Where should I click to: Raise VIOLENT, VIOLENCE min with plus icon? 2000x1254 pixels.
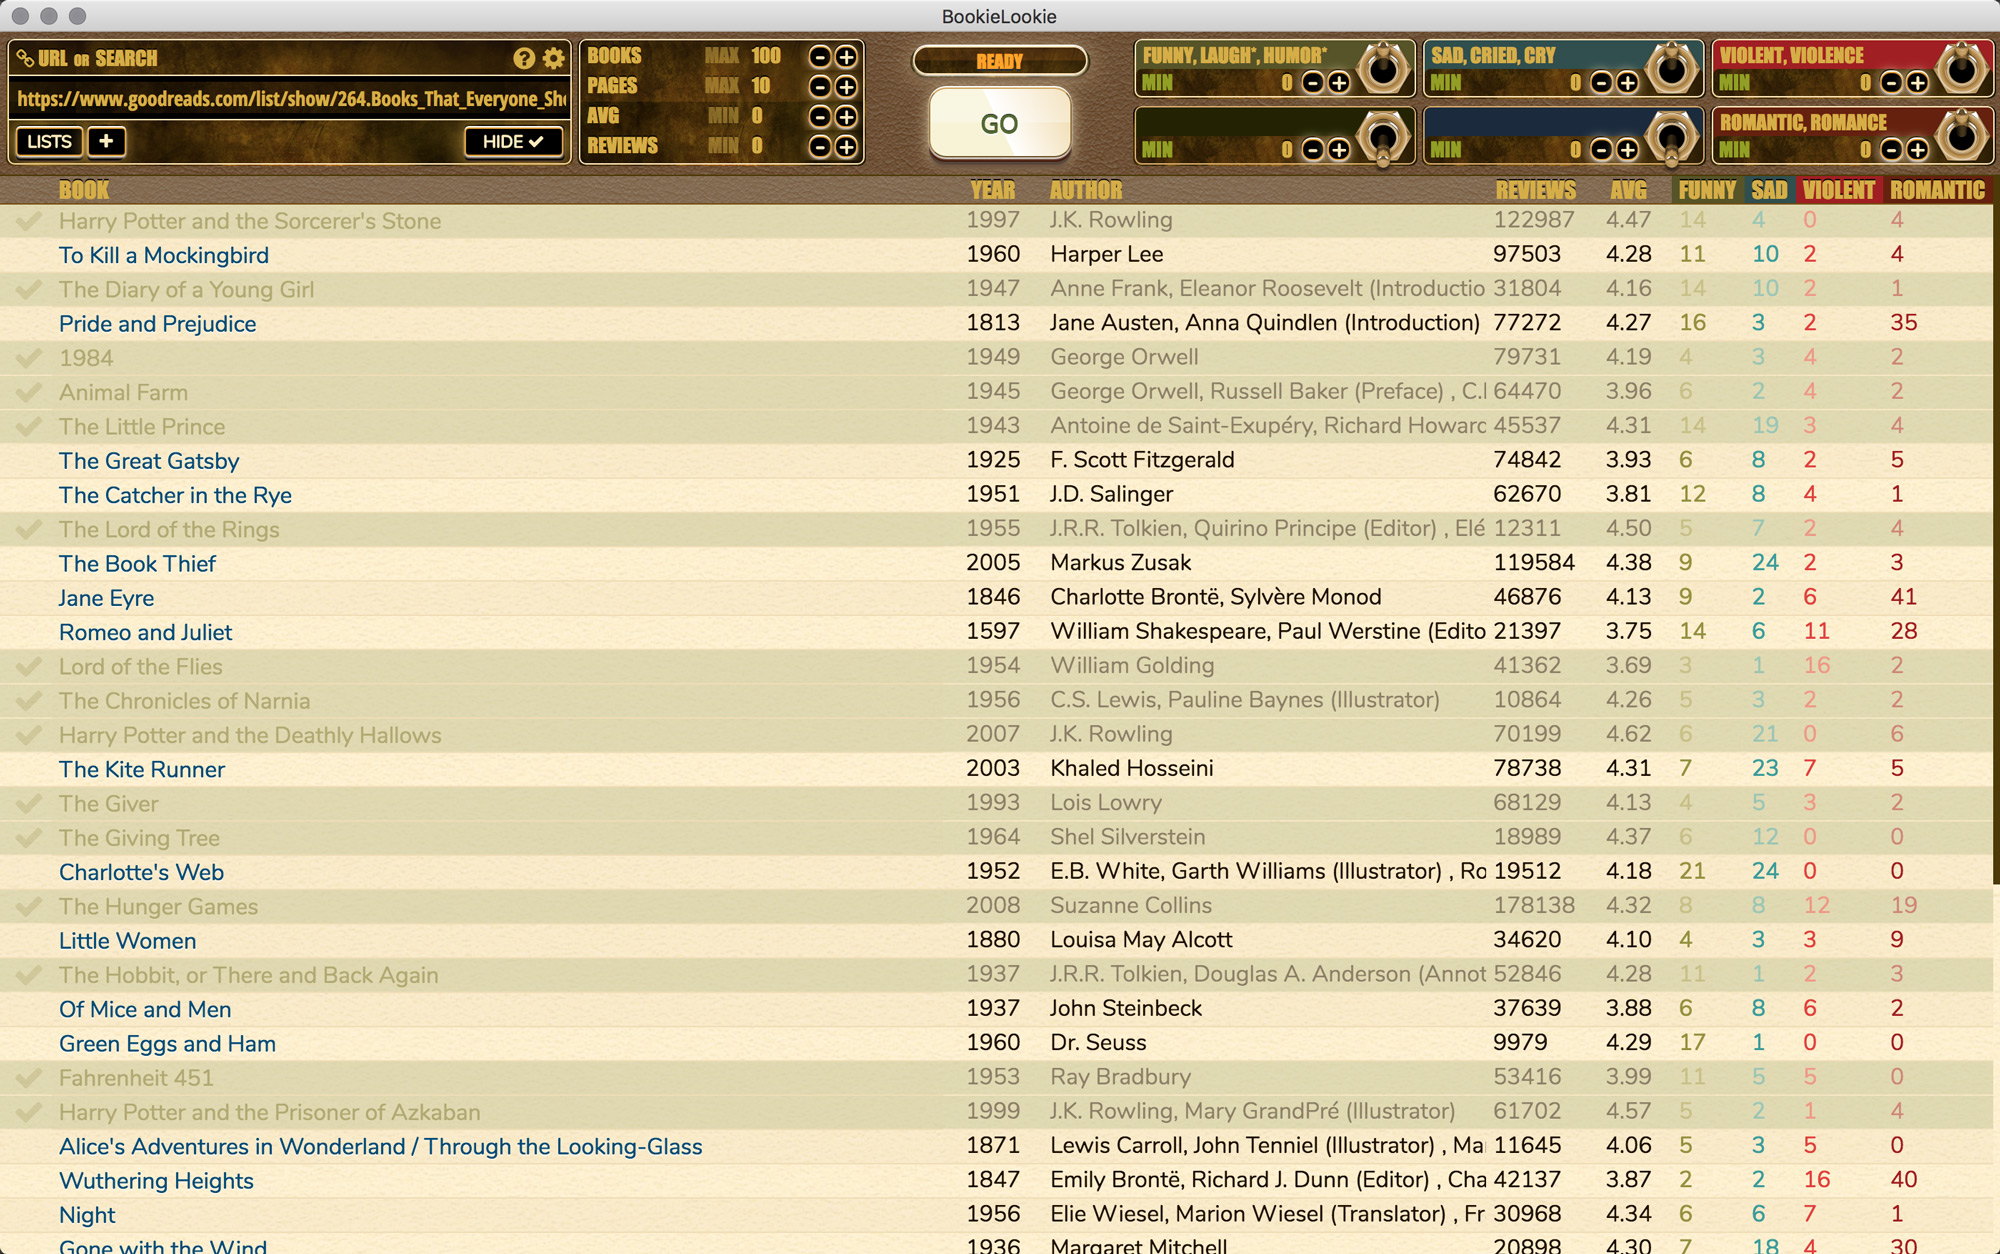tap(1918, 83)
